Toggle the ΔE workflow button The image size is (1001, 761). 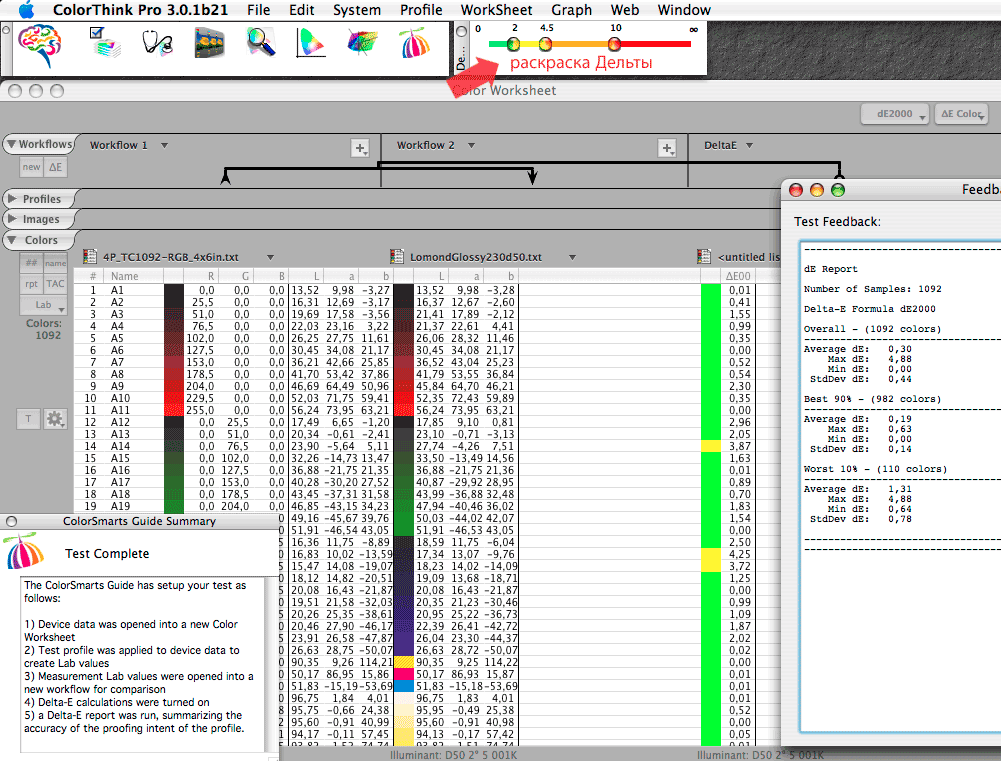[56, 167]
